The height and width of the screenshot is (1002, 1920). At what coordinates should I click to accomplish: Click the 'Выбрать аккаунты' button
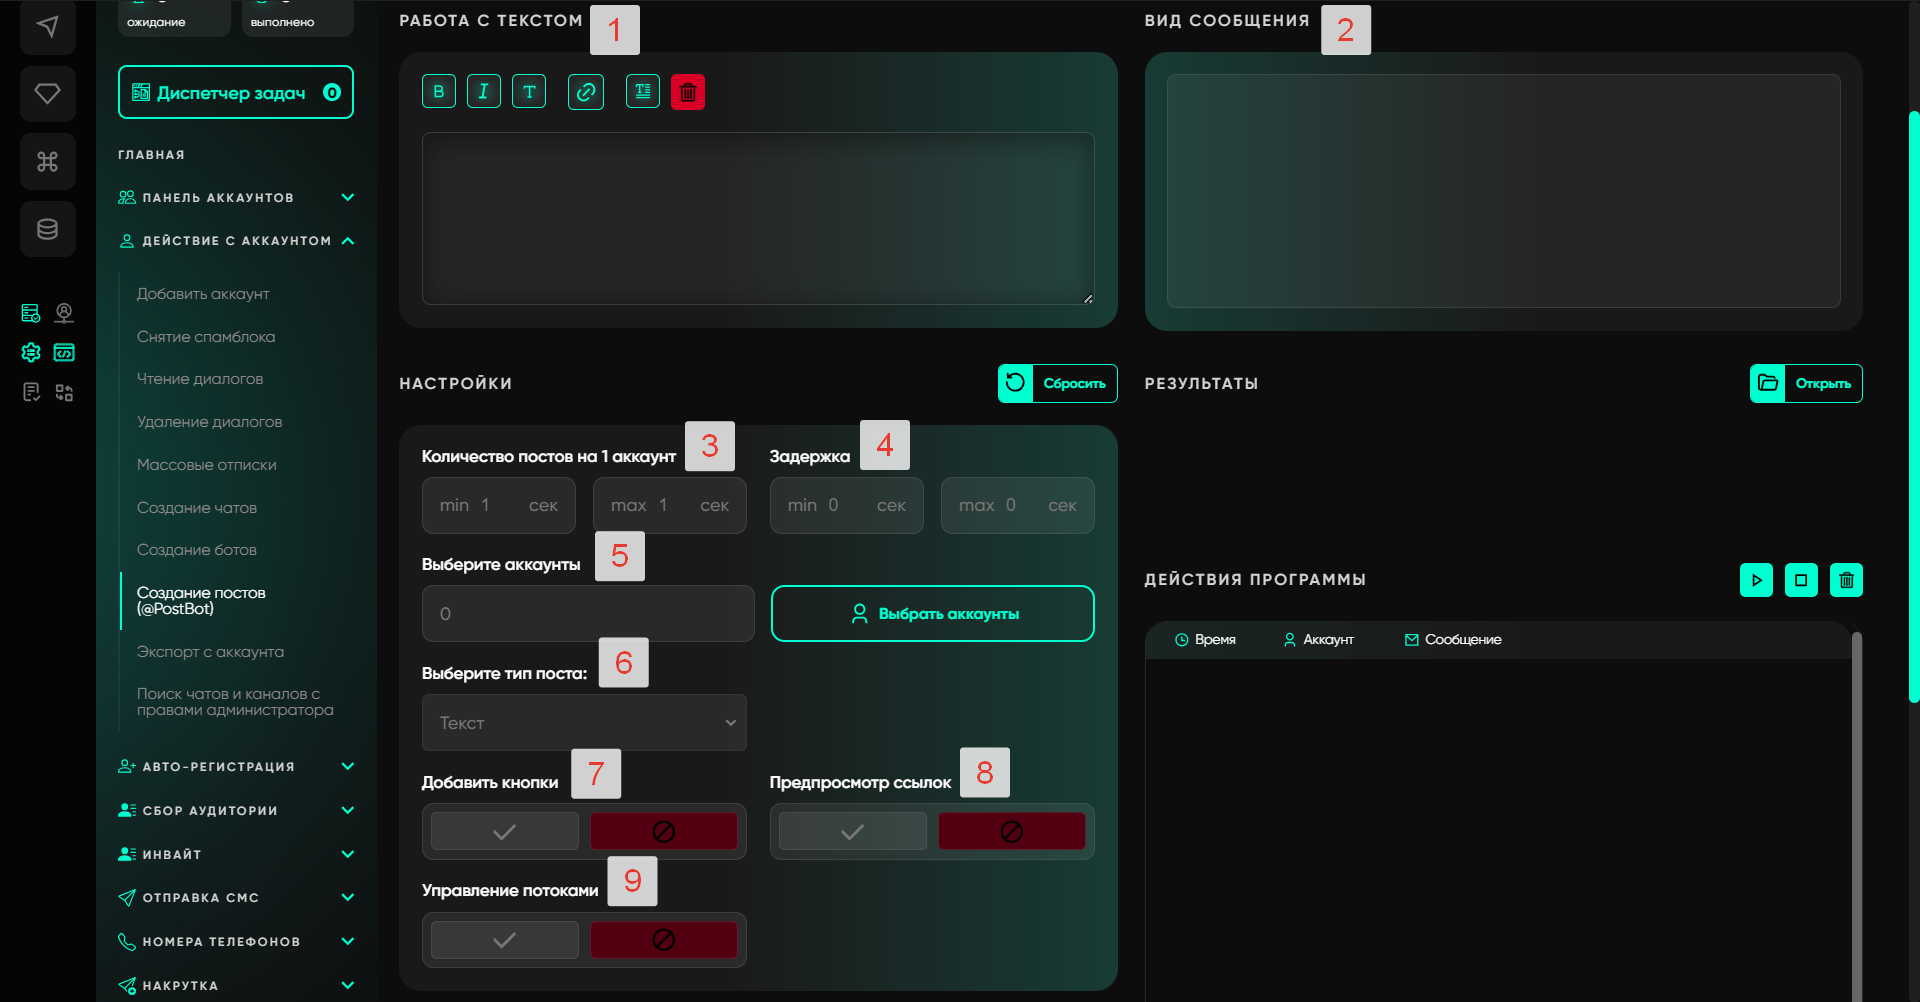[932, 614]
